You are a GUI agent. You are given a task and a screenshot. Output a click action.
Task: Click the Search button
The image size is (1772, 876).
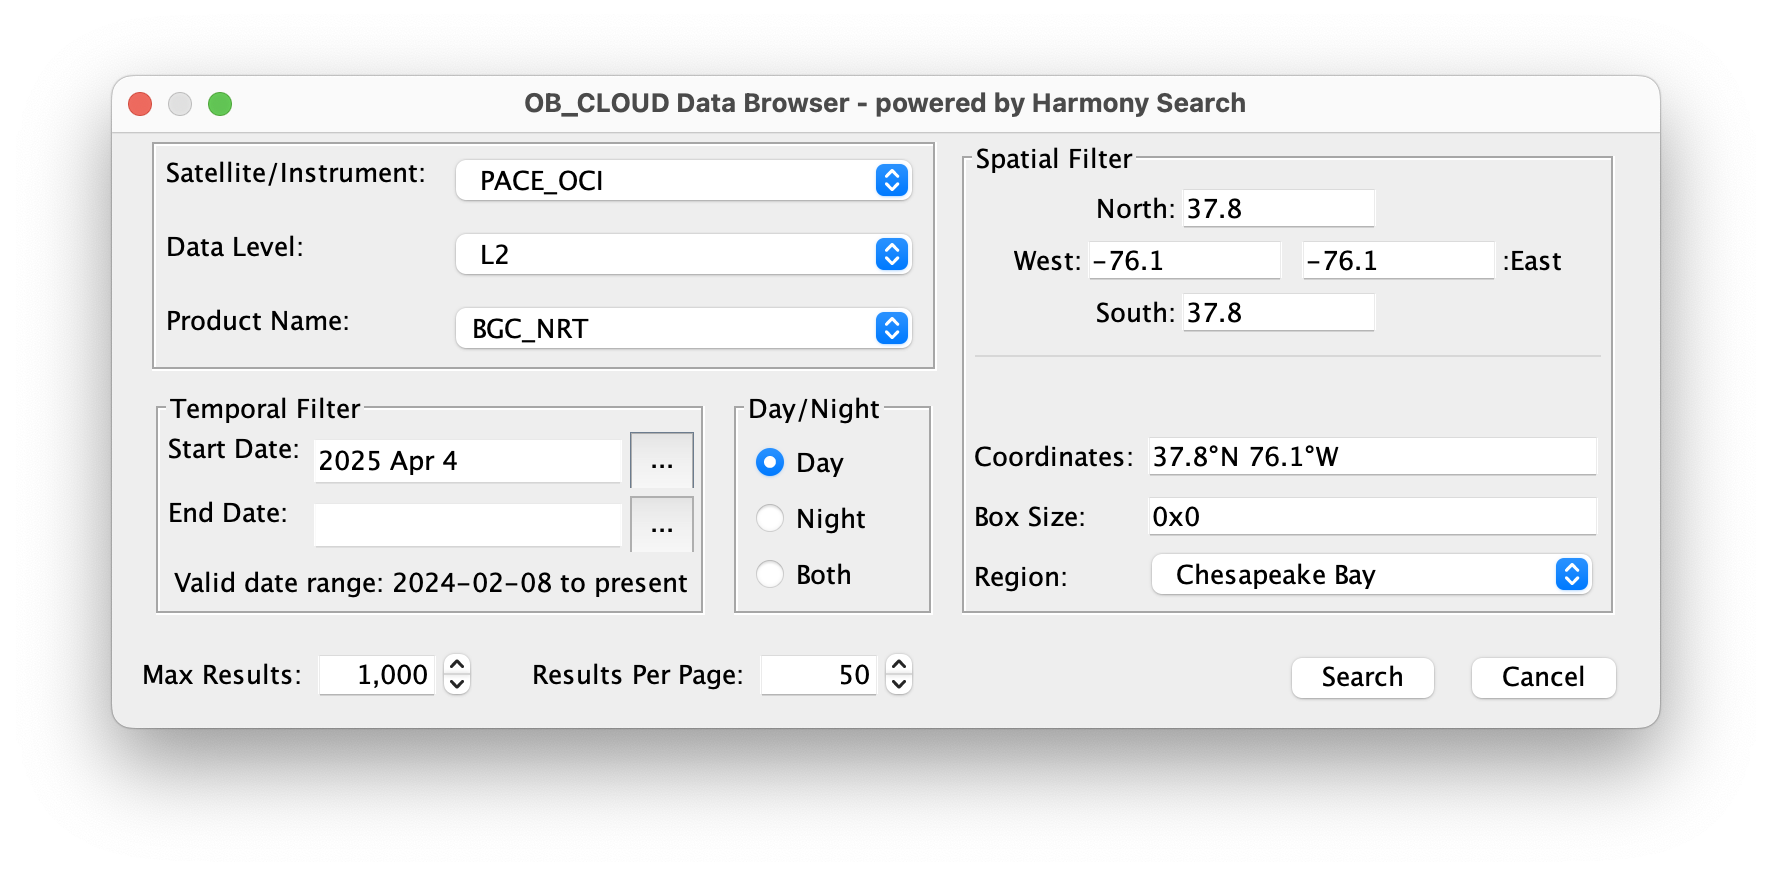pos(1362,677)
